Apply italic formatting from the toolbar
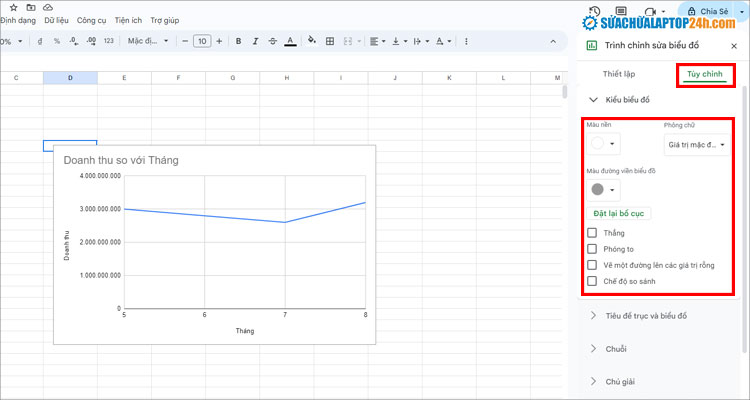The width and height of the screenshot is (750, 400). (255, 41)
